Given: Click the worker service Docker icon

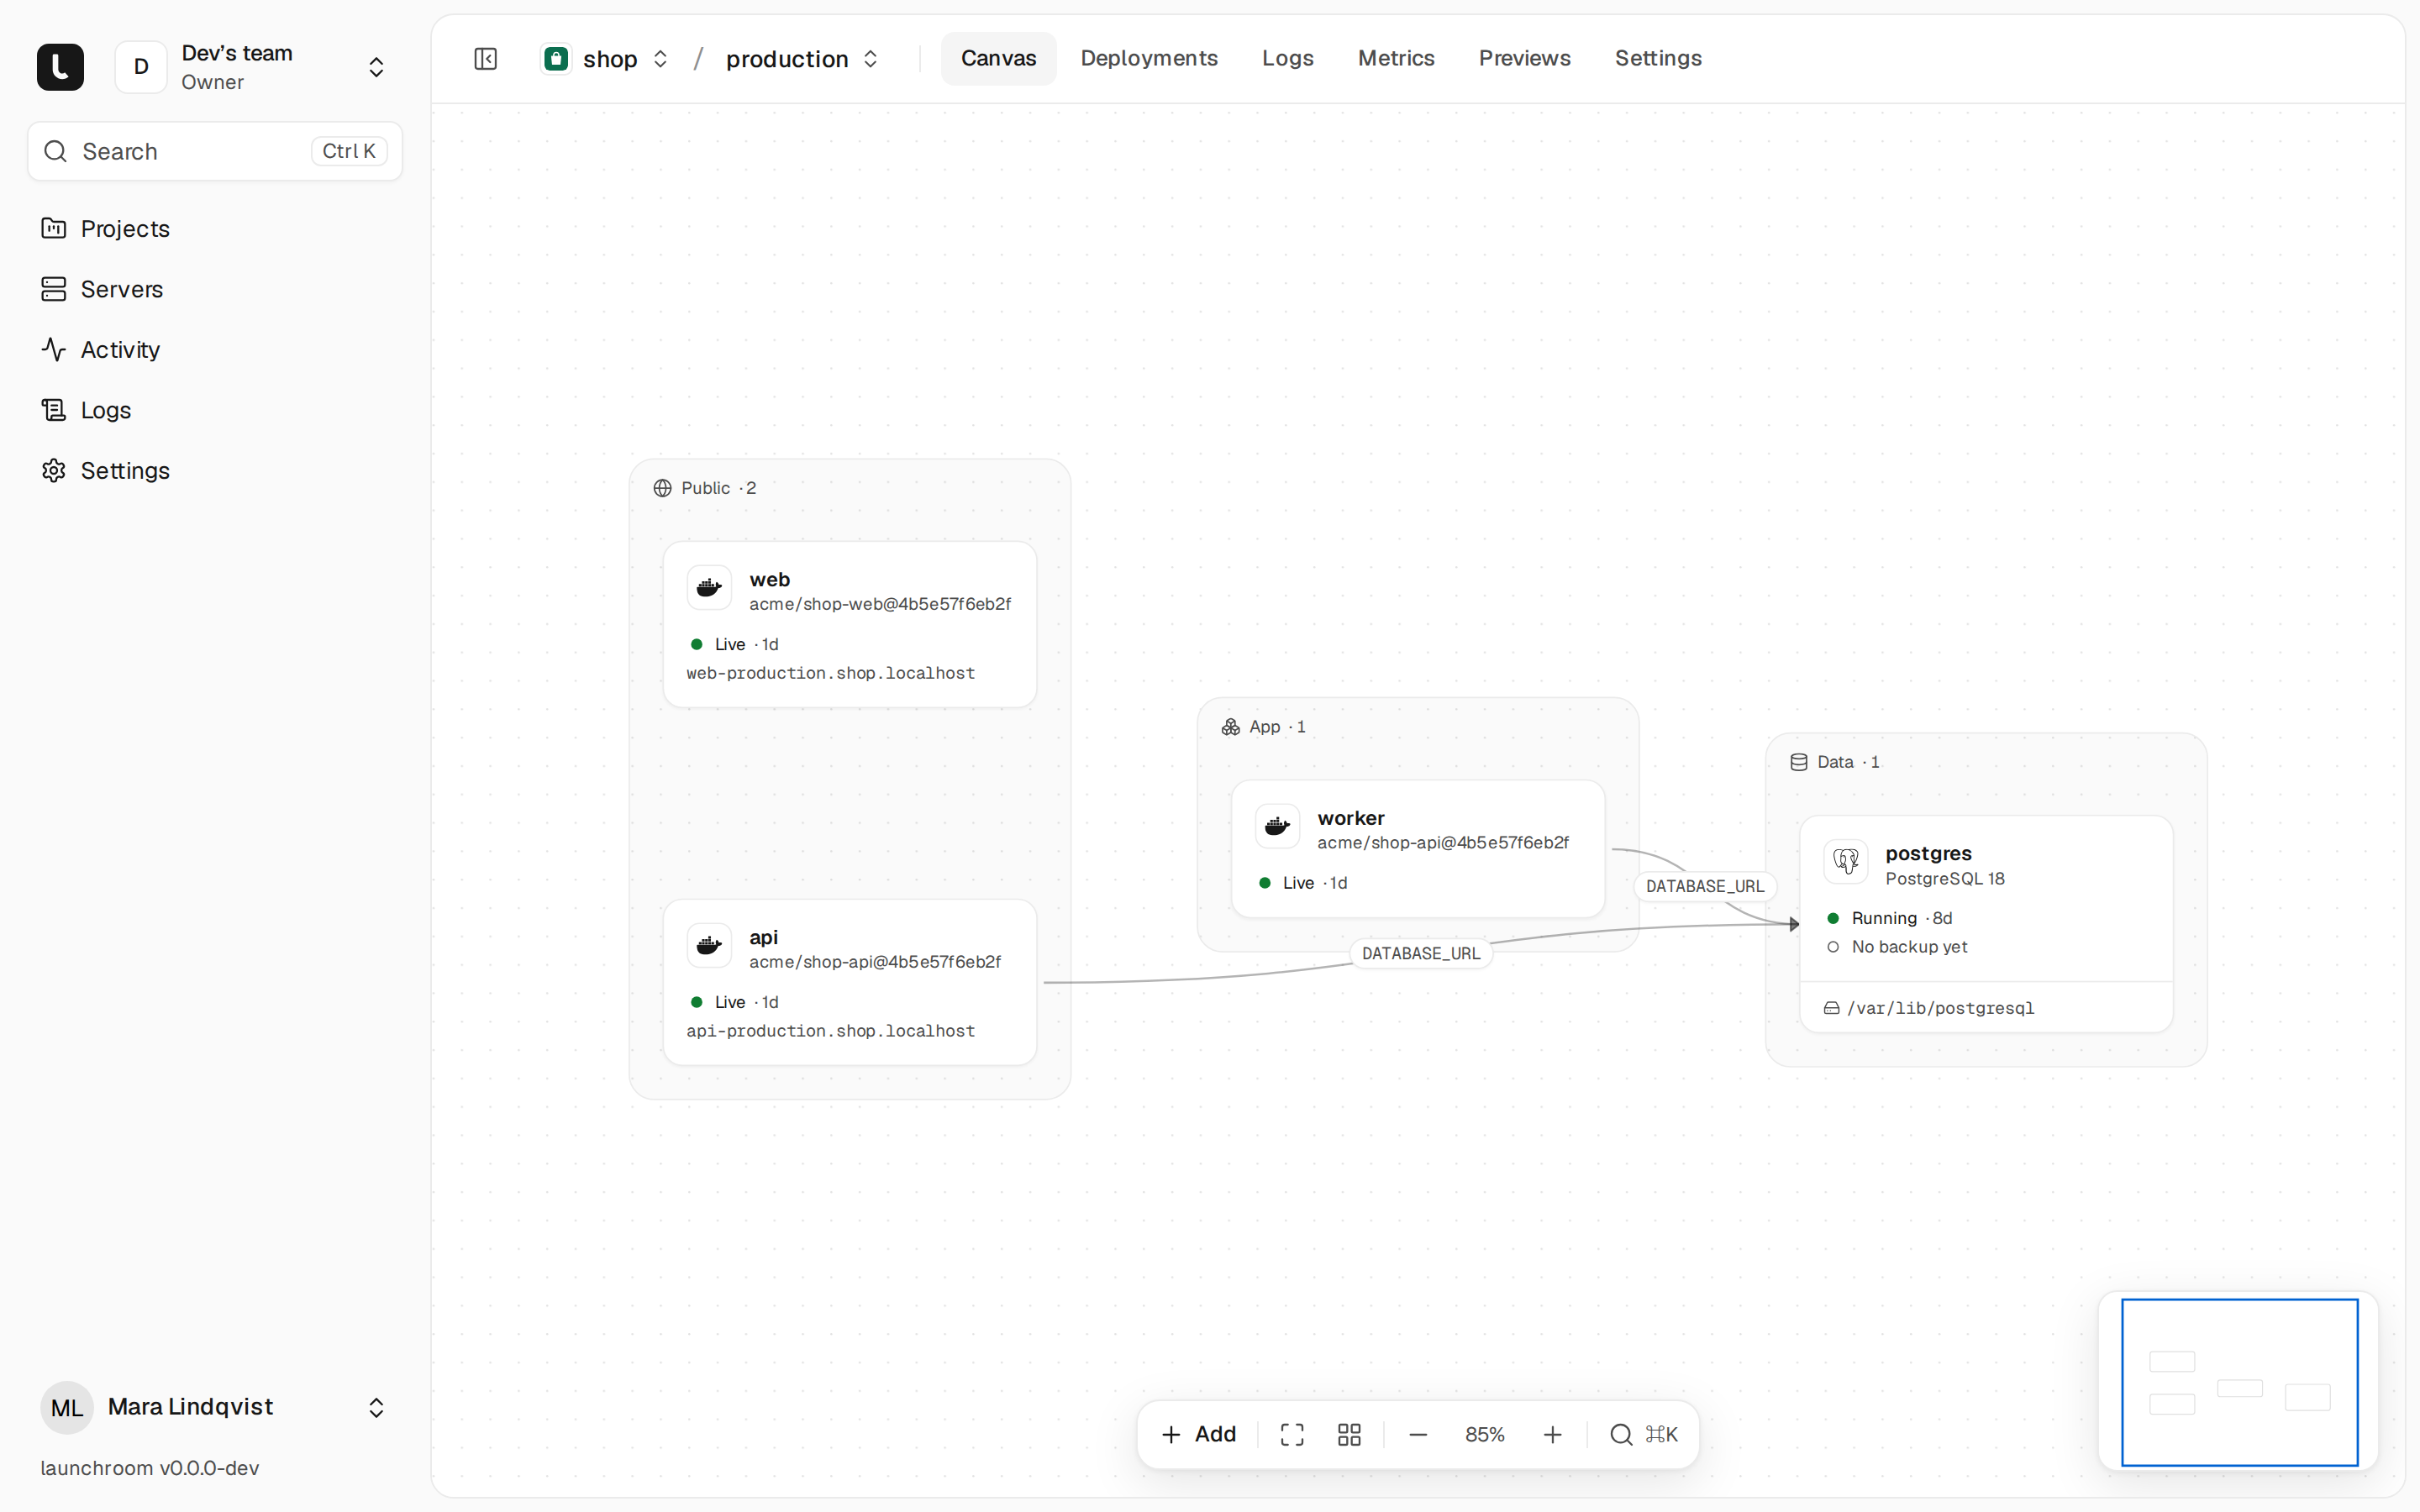Looking at the screenshot, I should 1277,826.
